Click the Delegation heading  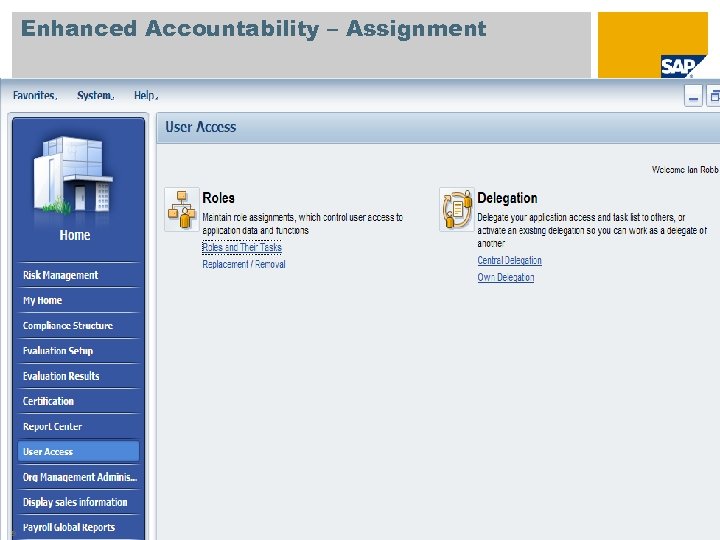[507, 198]
